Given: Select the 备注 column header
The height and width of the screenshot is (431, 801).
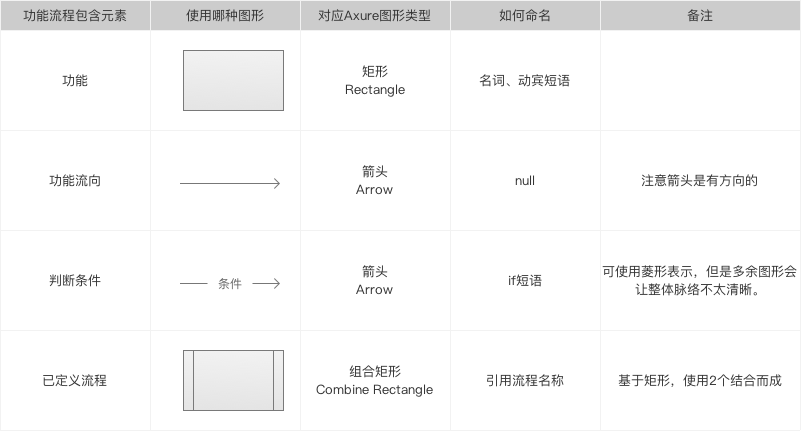Looking at the screenshot, I should point(700,15).
